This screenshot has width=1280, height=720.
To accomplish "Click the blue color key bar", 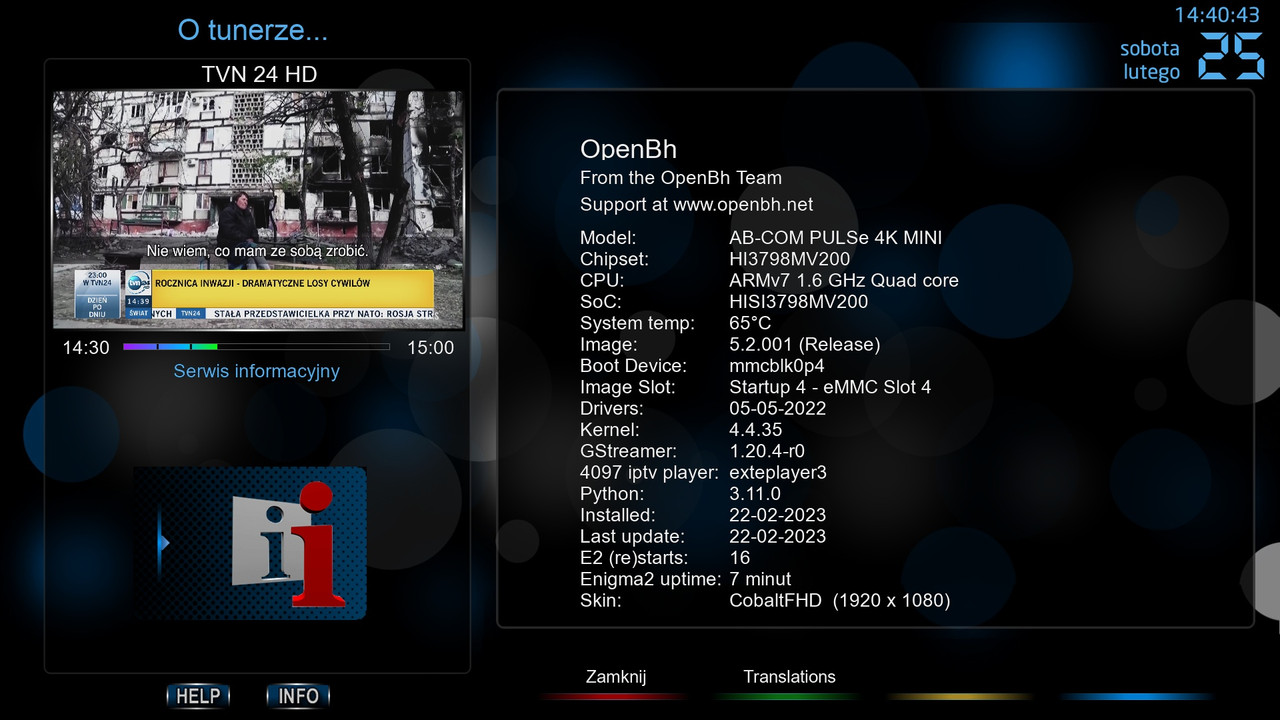I will tap(1136, 696).
